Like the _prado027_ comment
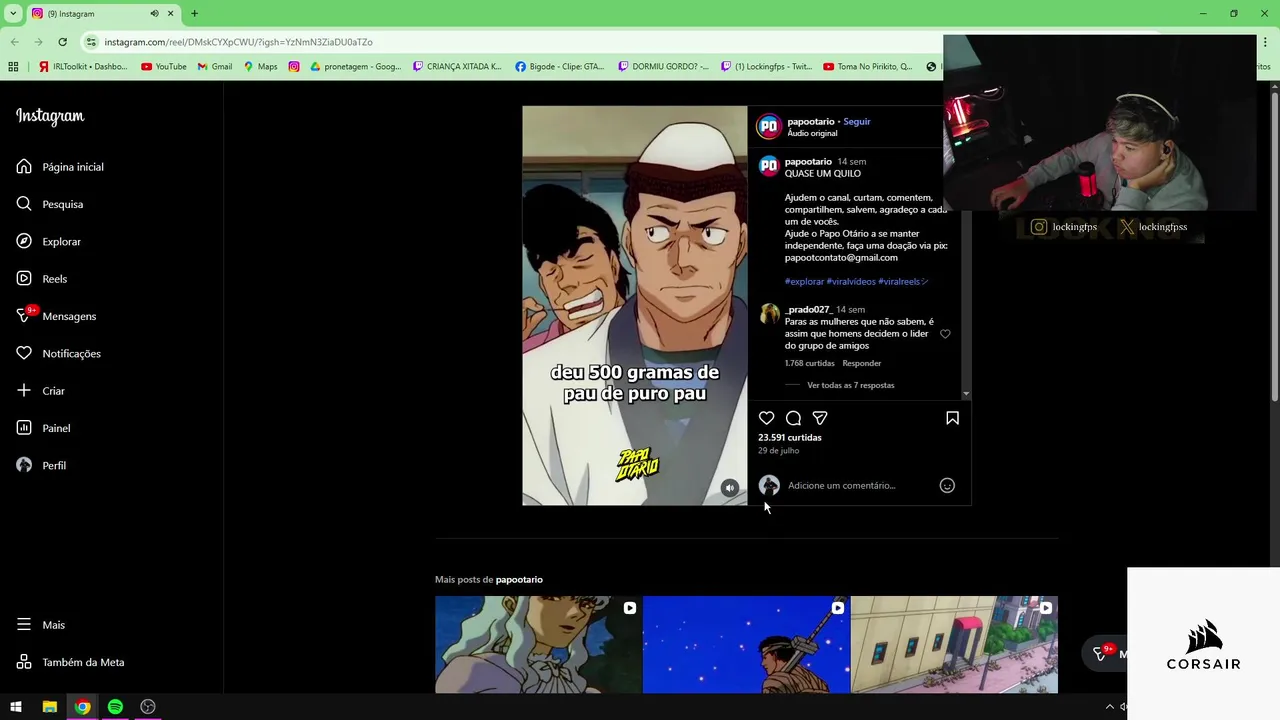Viewport: 1280px width, 720px height. click(945, 334)
